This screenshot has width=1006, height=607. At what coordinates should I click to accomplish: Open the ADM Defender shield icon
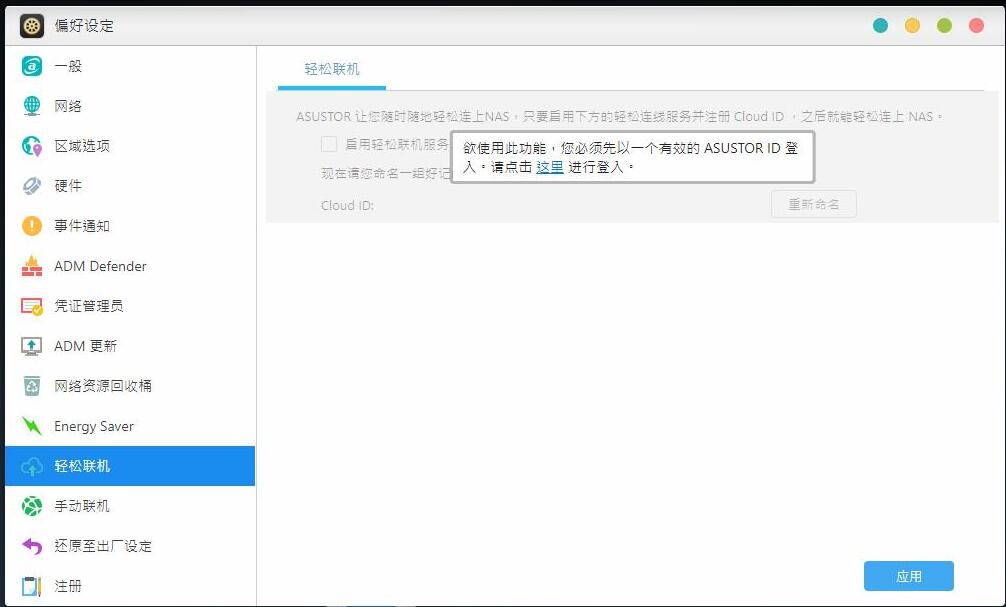click(30, 266)
